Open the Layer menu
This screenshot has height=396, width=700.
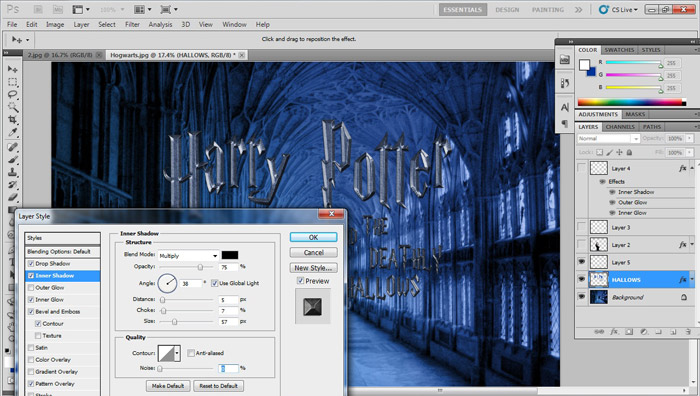[x=81, y=25]
